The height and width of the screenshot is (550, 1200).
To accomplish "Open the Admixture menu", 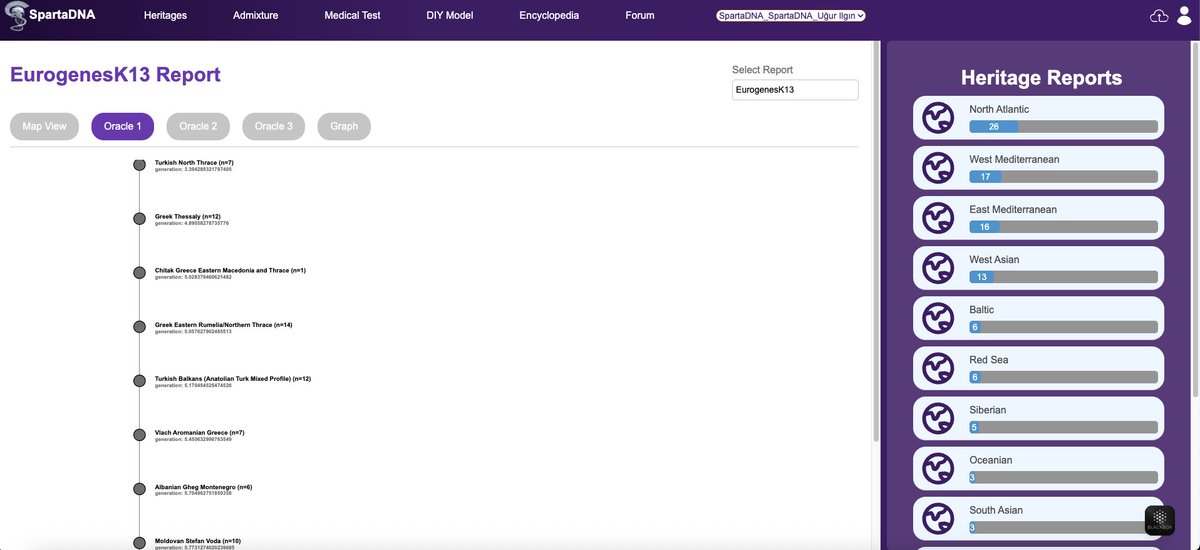I will point(256,16).
